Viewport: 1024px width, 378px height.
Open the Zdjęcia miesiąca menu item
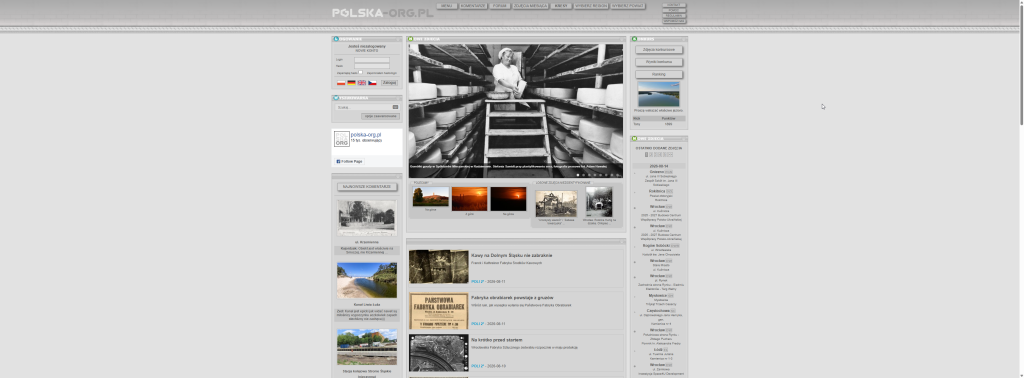pyautogui.click(x=530, y=6)
